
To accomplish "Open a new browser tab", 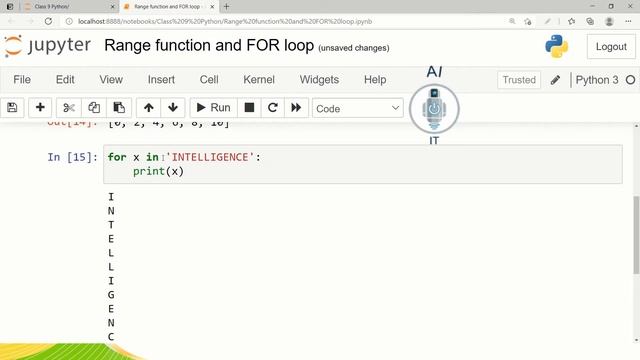I will coord(227,7).
